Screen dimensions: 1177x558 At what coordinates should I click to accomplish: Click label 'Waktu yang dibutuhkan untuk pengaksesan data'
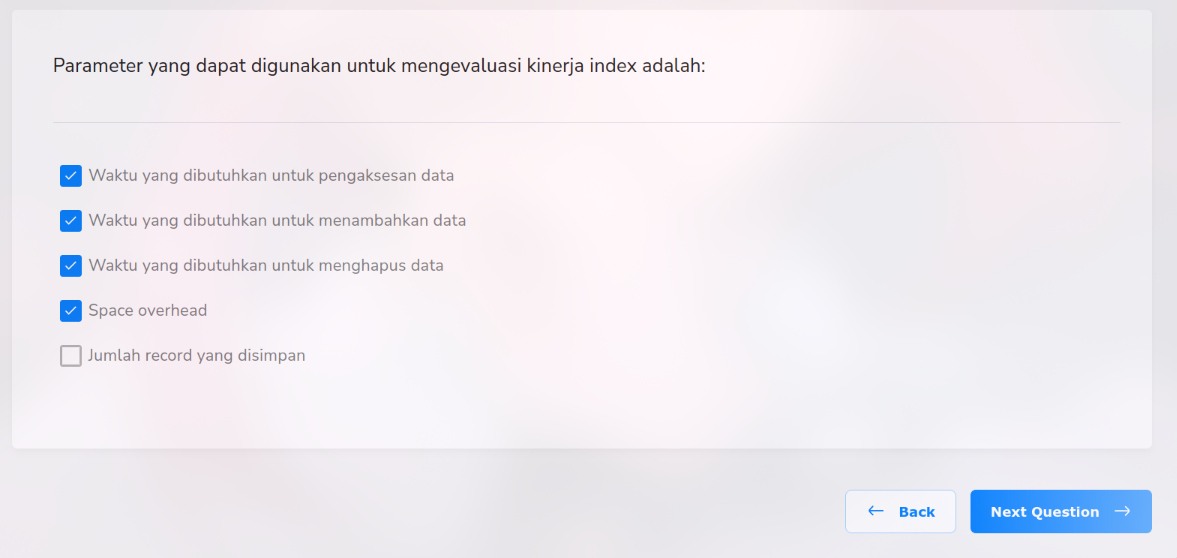(271, 176)
